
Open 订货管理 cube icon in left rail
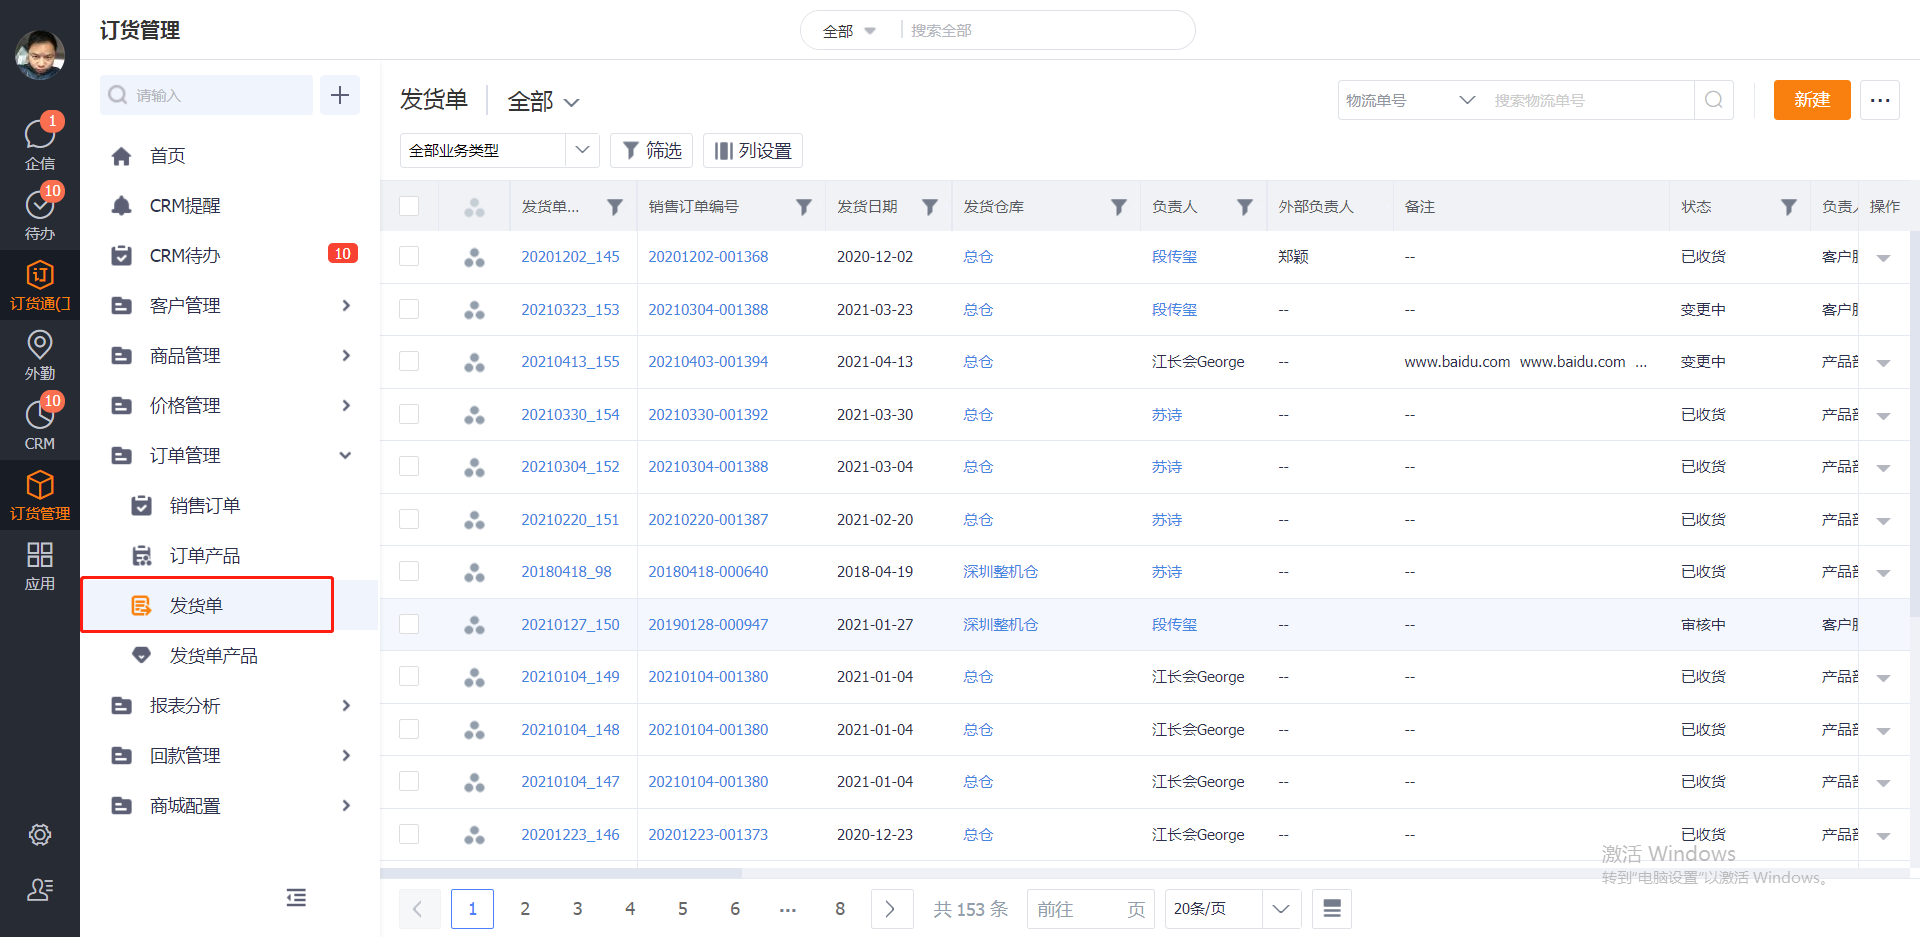point(40,495)
